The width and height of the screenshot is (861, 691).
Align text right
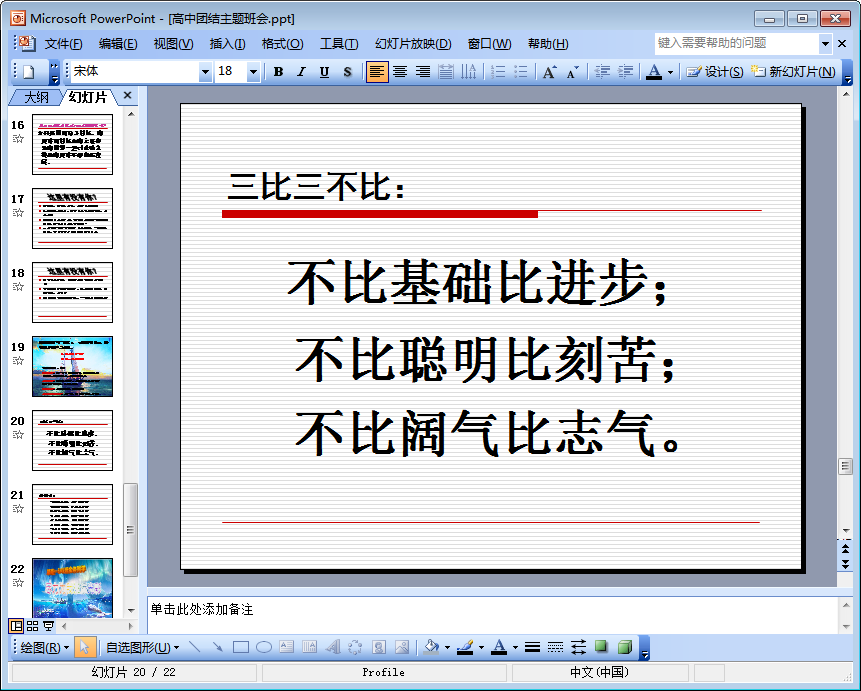click(422, 72)
